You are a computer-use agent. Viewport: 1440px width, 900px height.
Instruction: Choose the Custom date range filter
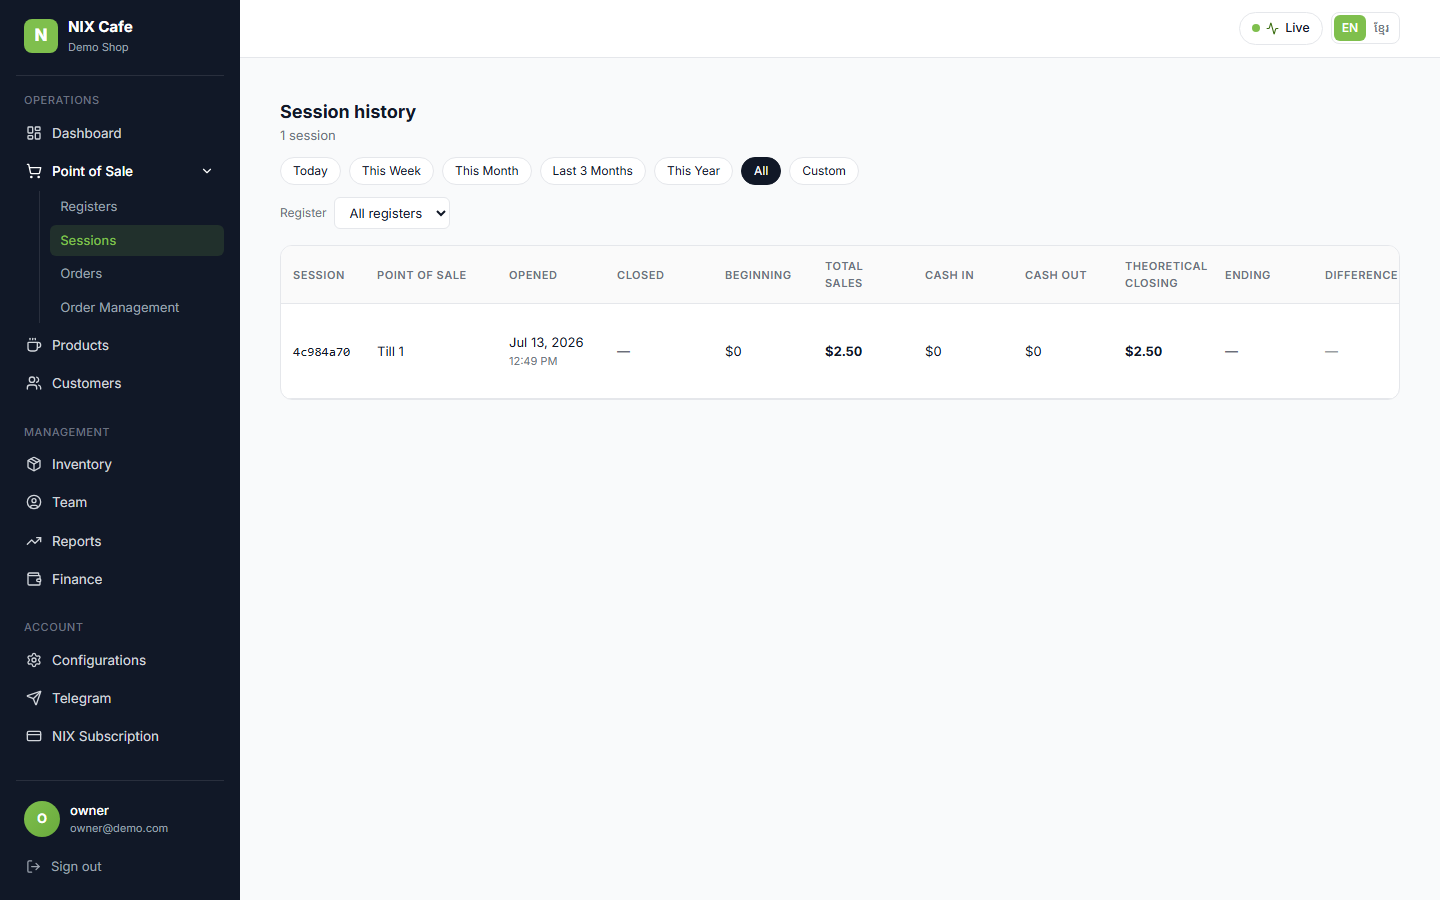[x=824, y=171]
